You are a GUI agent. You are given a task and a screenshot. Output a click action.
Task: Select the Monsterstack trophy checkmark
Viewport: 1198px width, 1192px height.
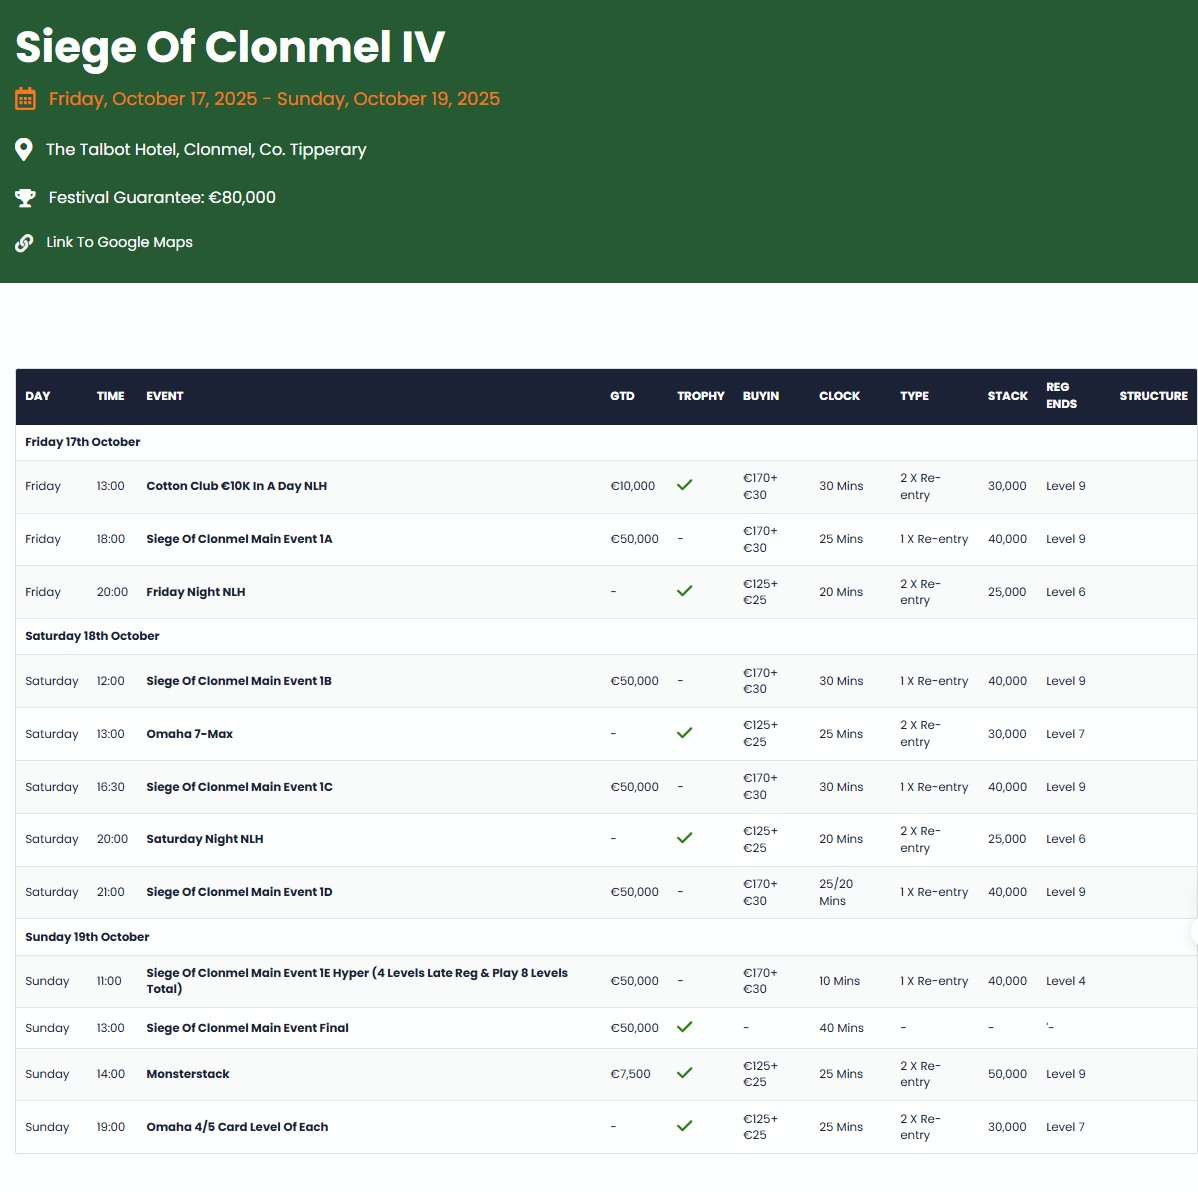click(x=684, y=1073)
